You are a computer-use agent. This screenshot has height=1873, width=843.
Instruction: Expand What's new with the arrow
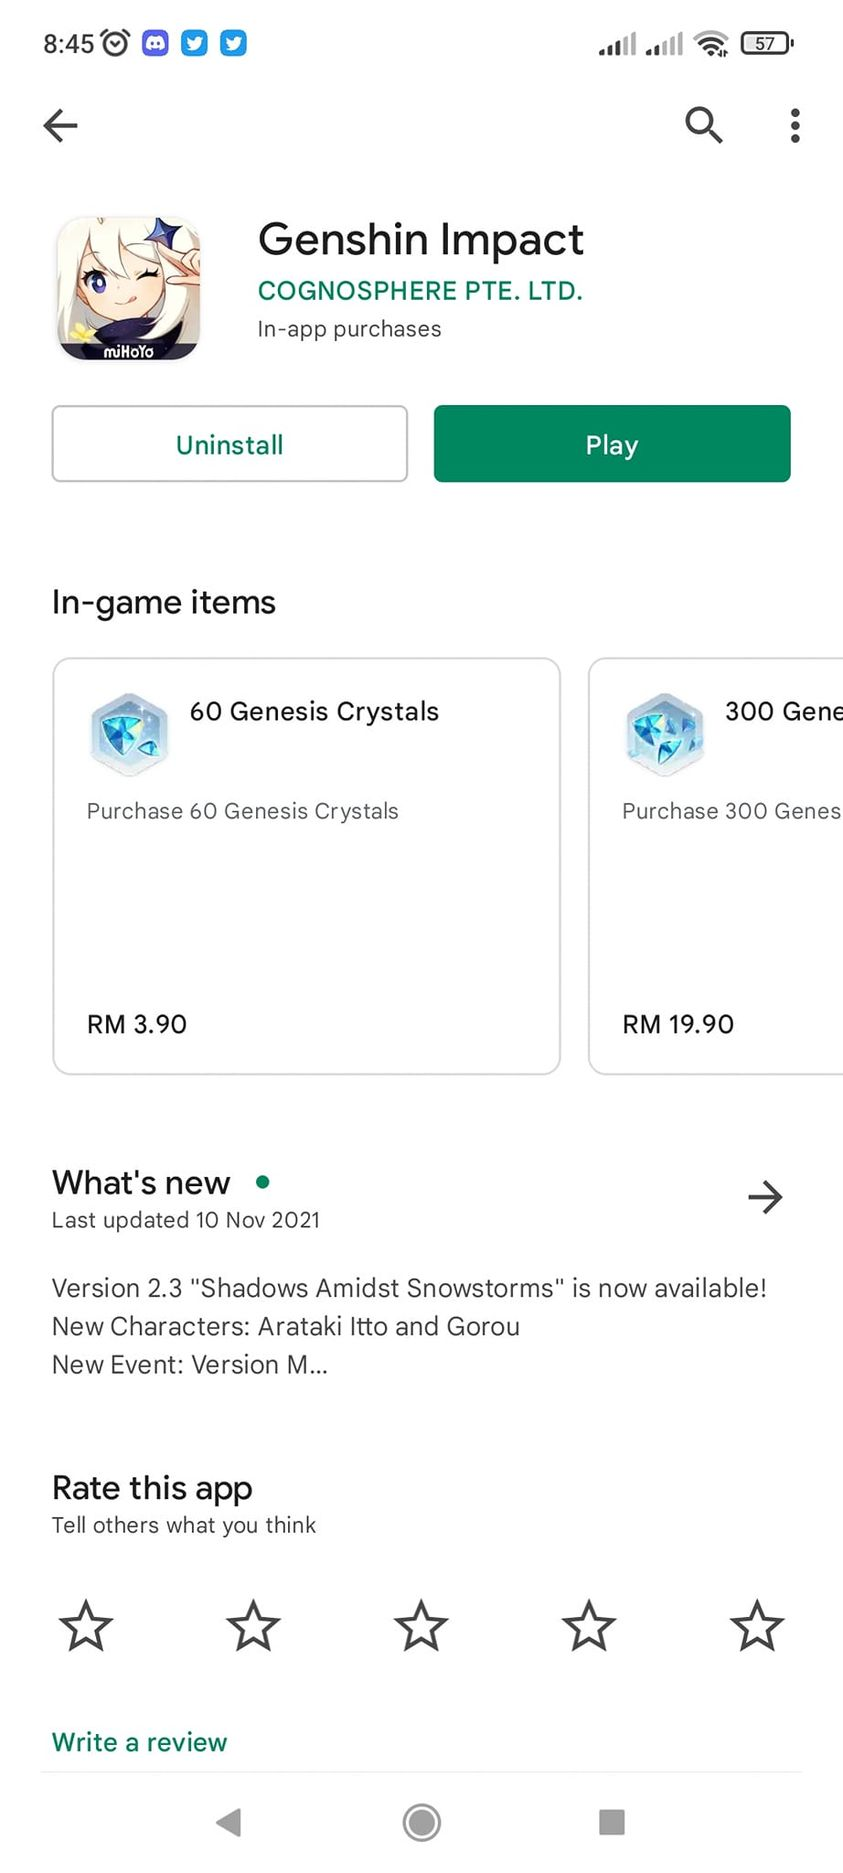[x=765, y=1197]
